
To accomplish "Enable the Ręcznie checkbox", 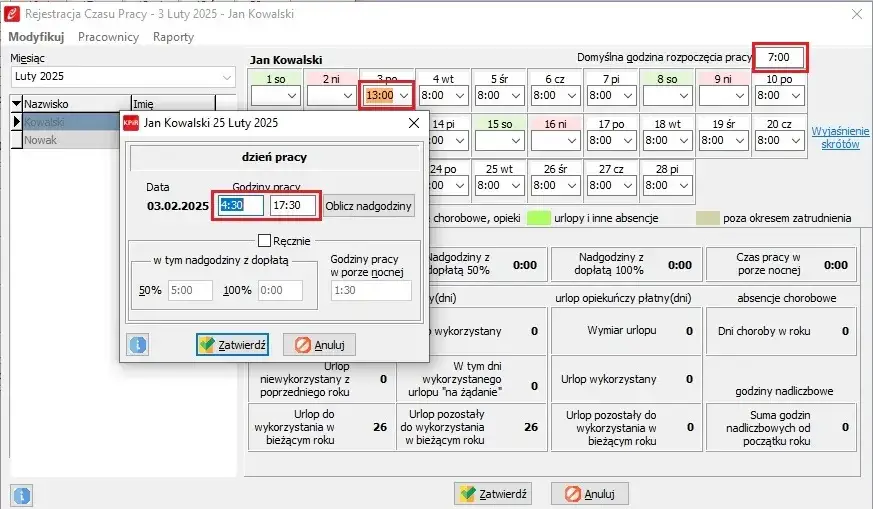I will (x=265, y=240).
